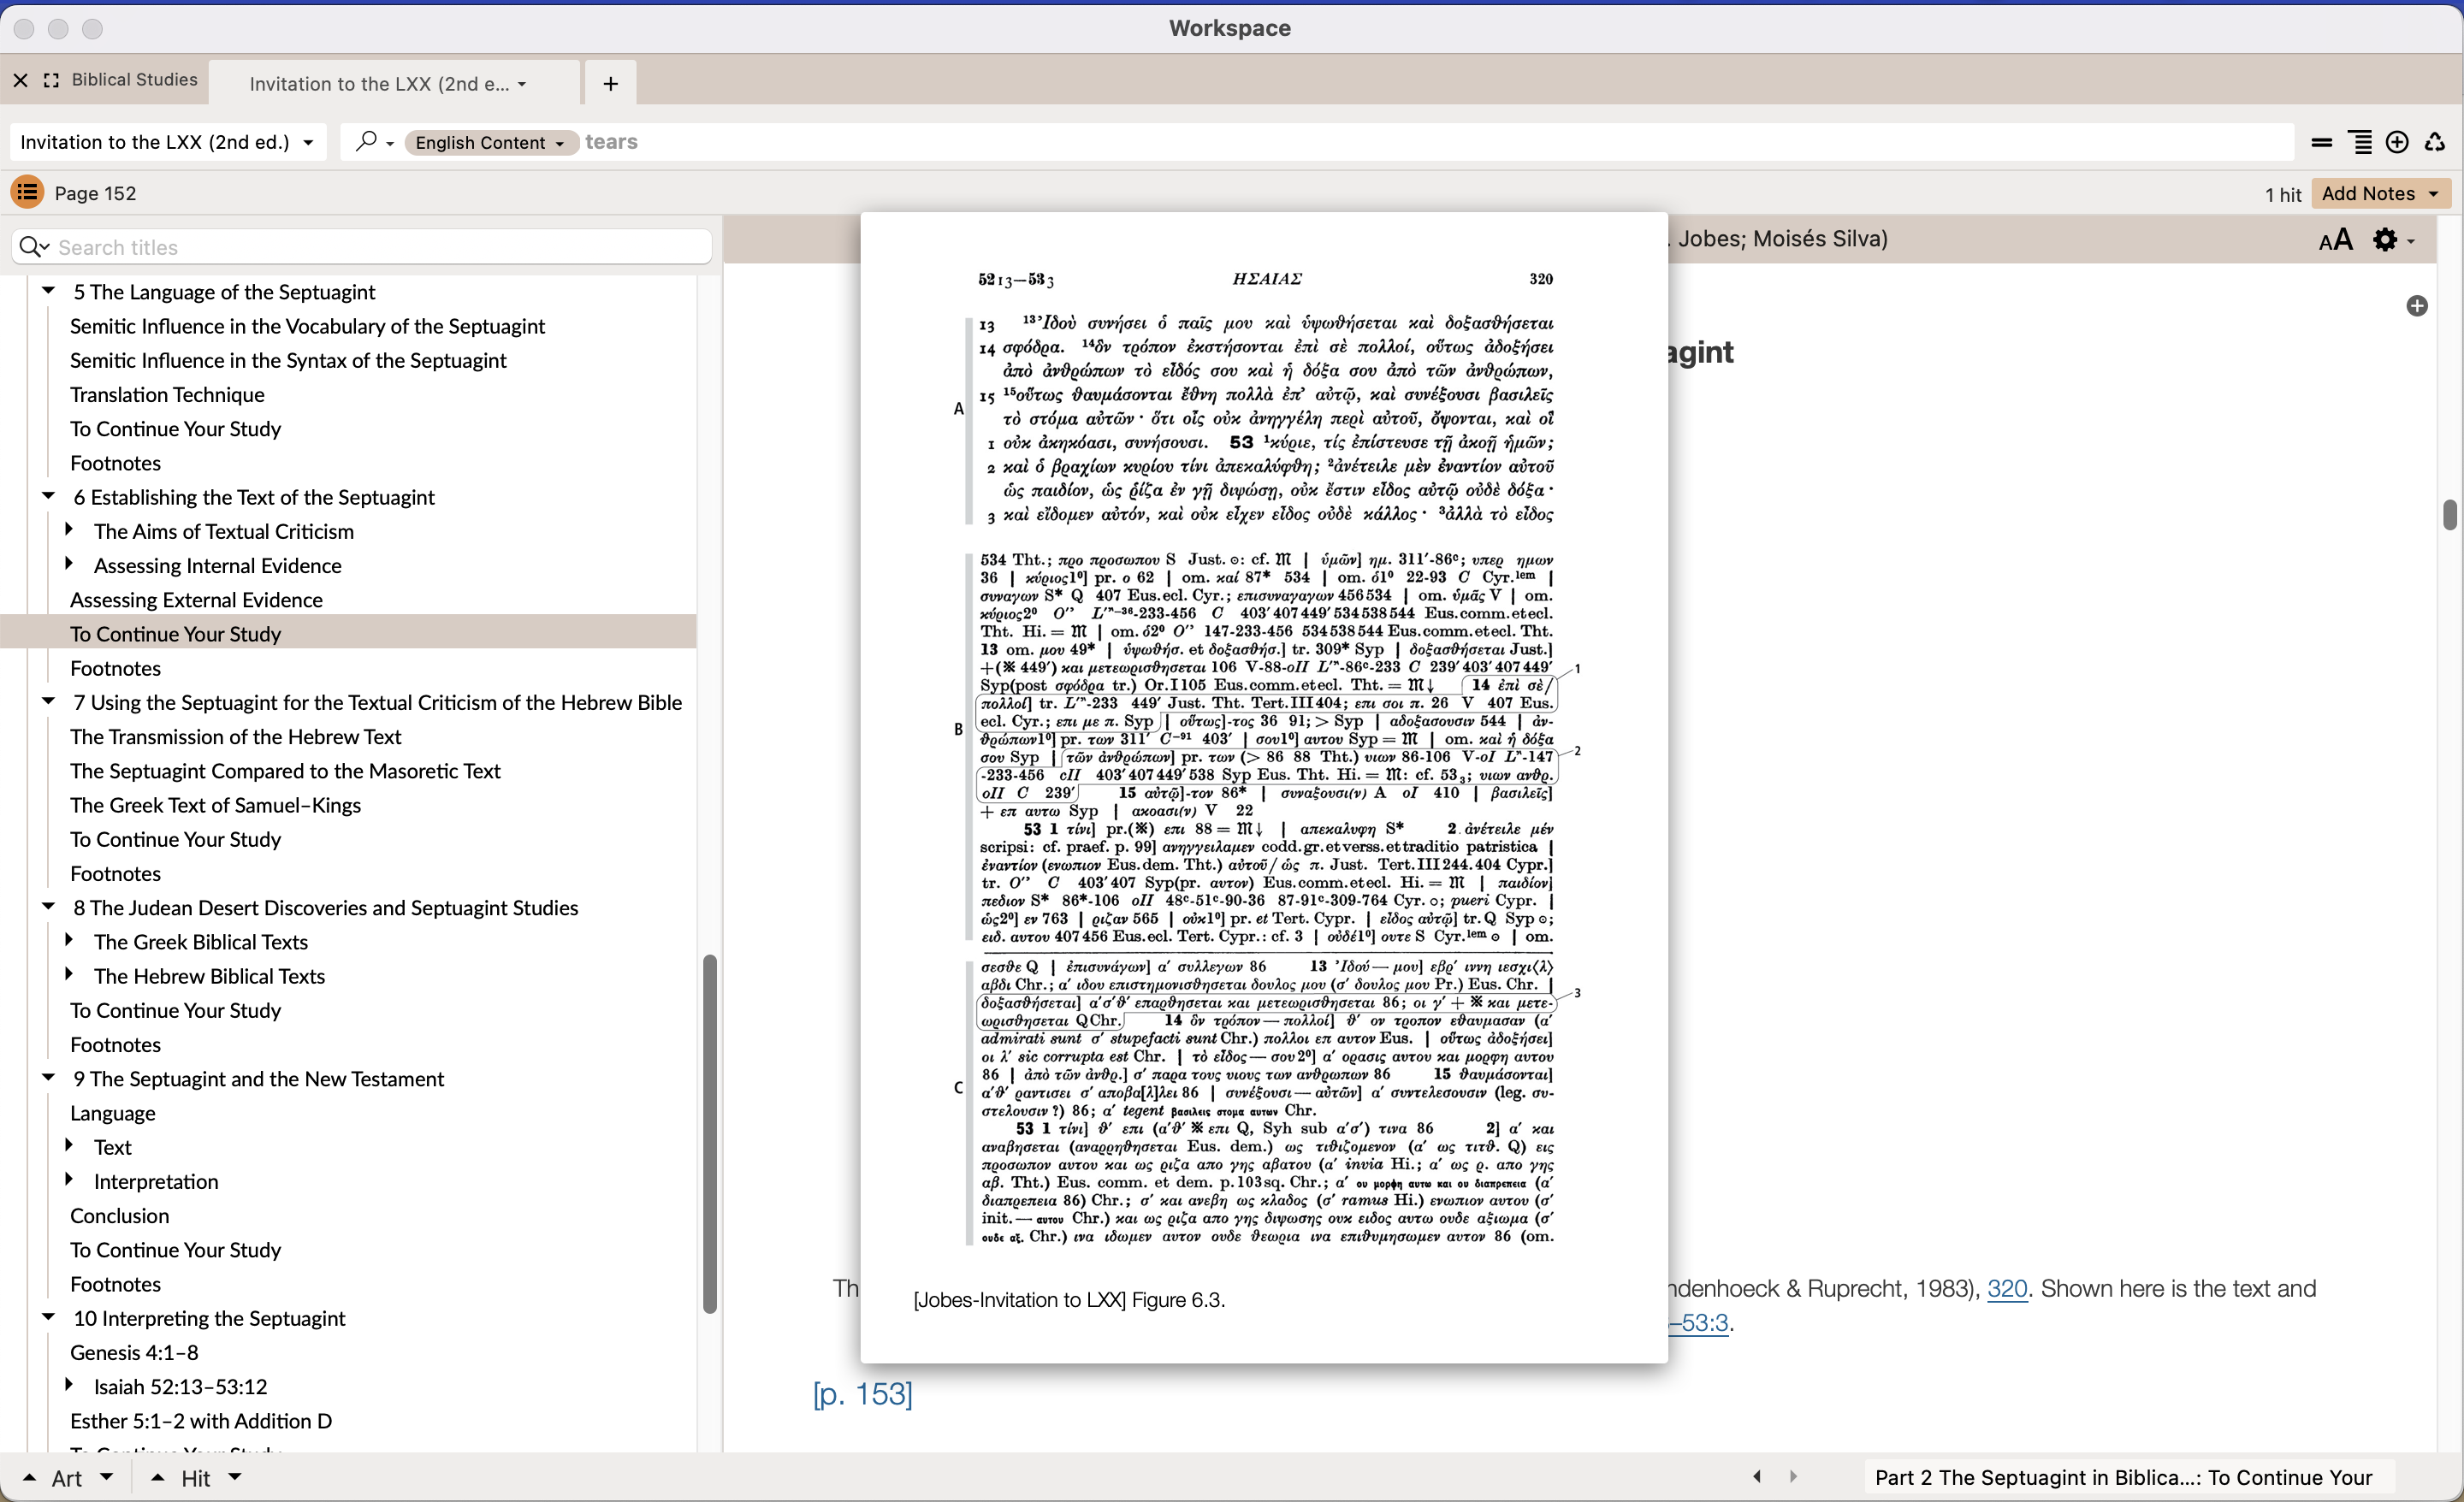Expand the Isaiah 52:13–53:12 section
Image resolution: width=2464 pixels, height=1502 pixels.
69,1385
